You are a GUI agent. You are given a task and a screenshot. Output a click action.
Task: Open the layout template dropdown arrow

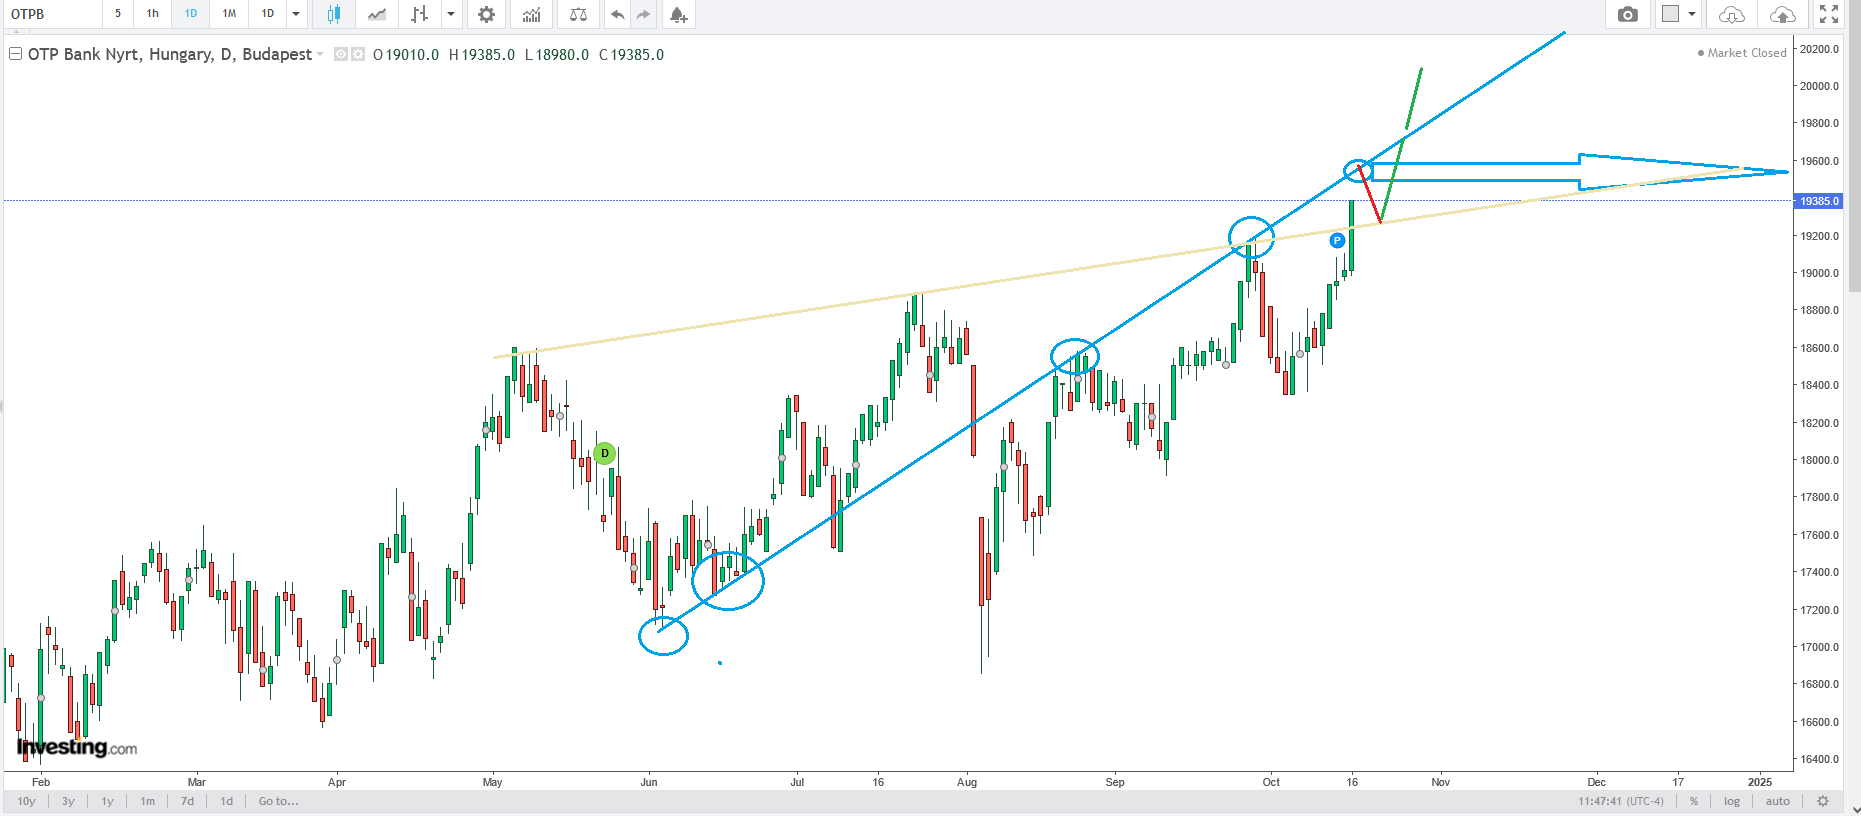click(1692, 14)
